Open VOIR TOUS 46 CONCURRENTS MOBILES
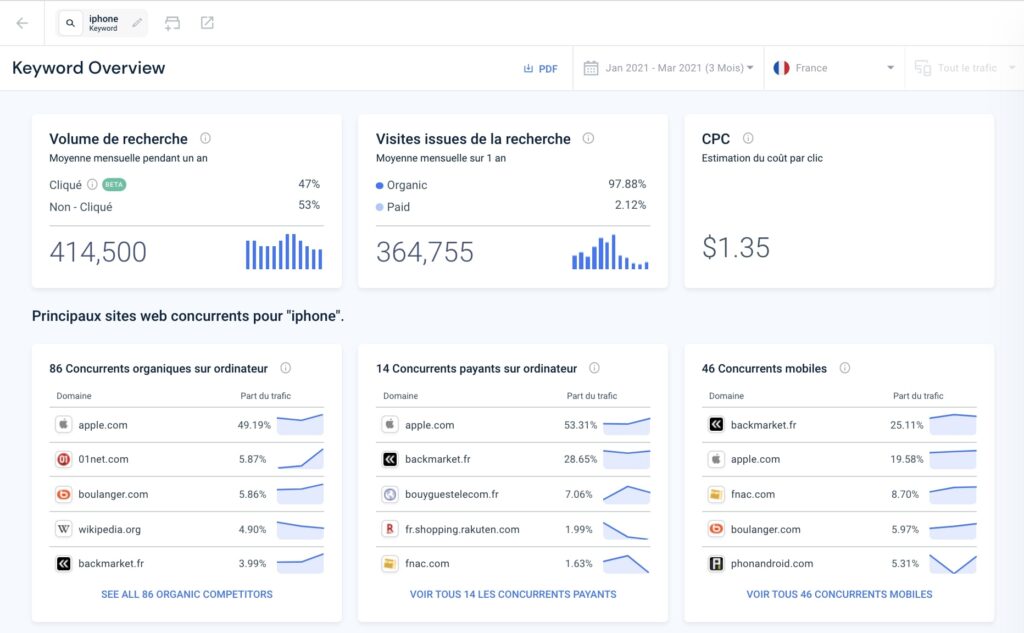Screen dimensions: 1024x633 click(840, 594)
